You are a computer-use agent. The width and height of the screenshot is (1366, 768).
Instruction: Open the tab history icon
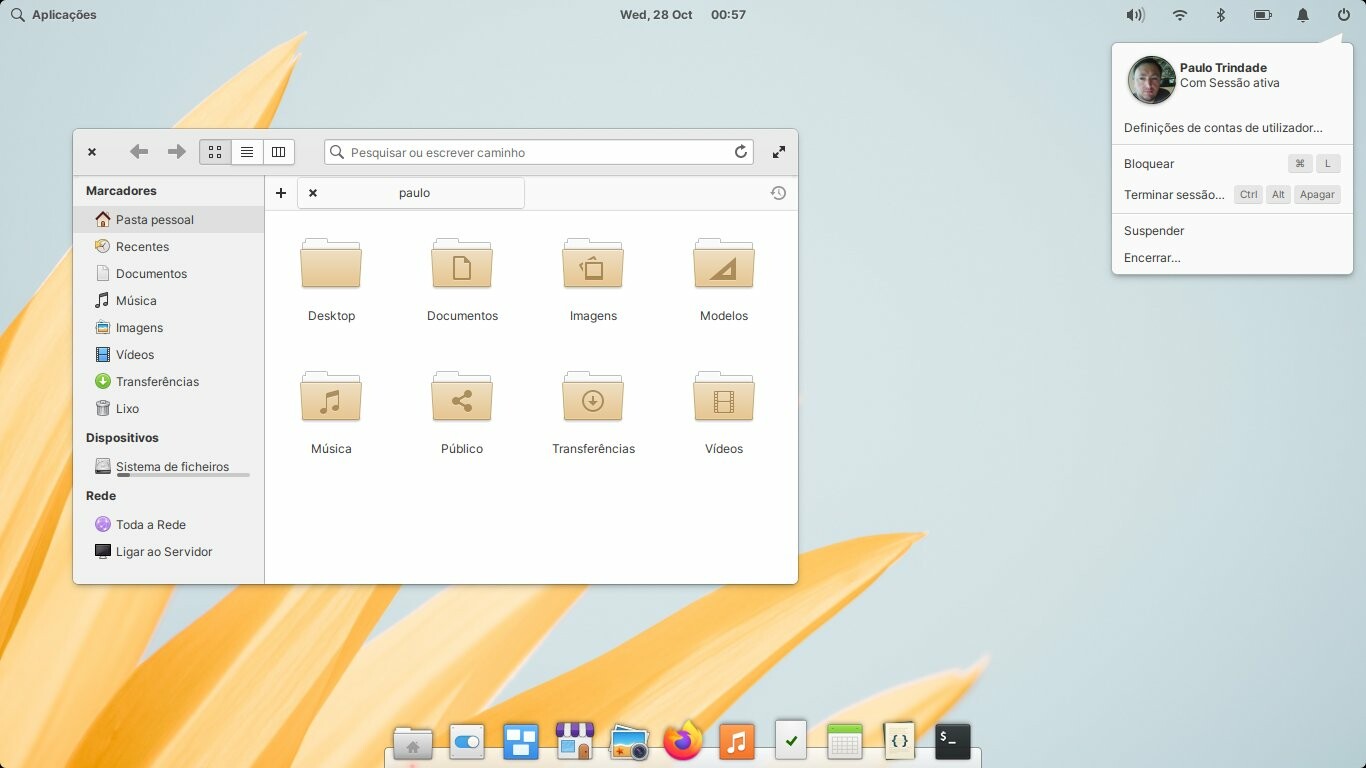[778, 193]
